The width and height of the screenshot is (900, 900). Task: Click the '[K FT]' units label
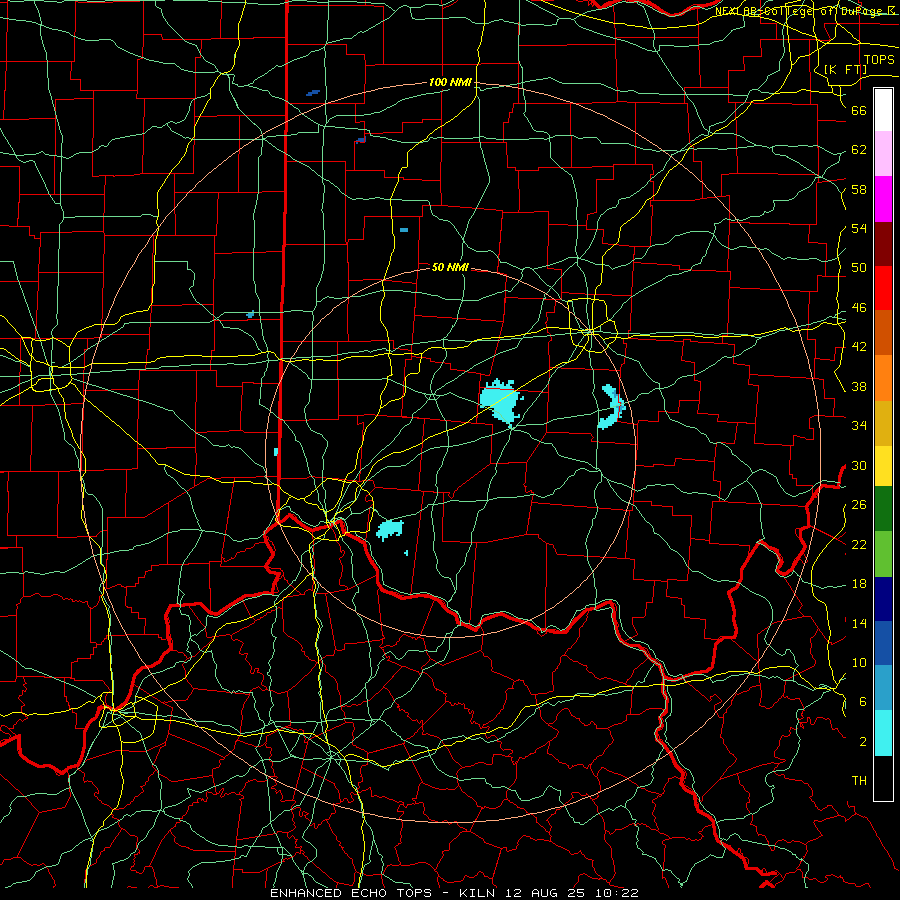coord(845,69)
